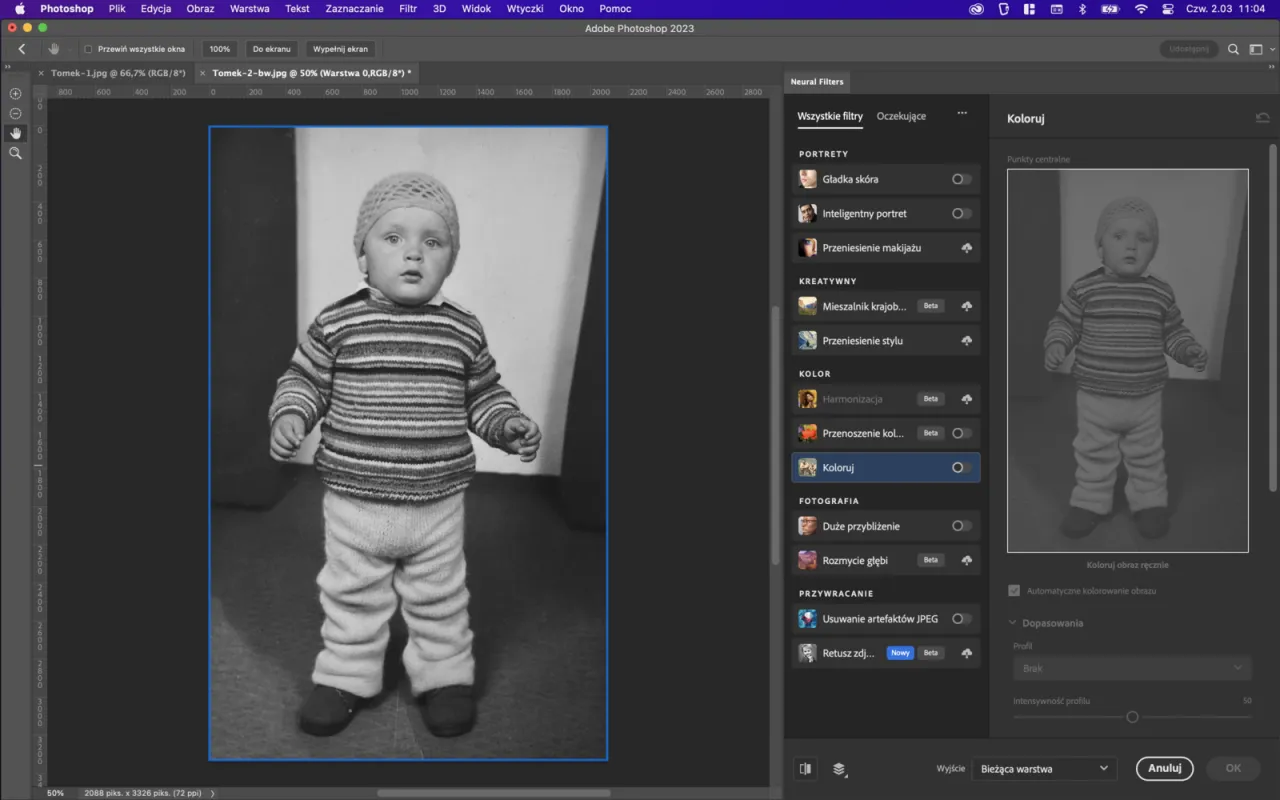This screenshot has height=800, width=1280.
Task: Switch to the Oczekujące tab
Action: pos(901,116)
